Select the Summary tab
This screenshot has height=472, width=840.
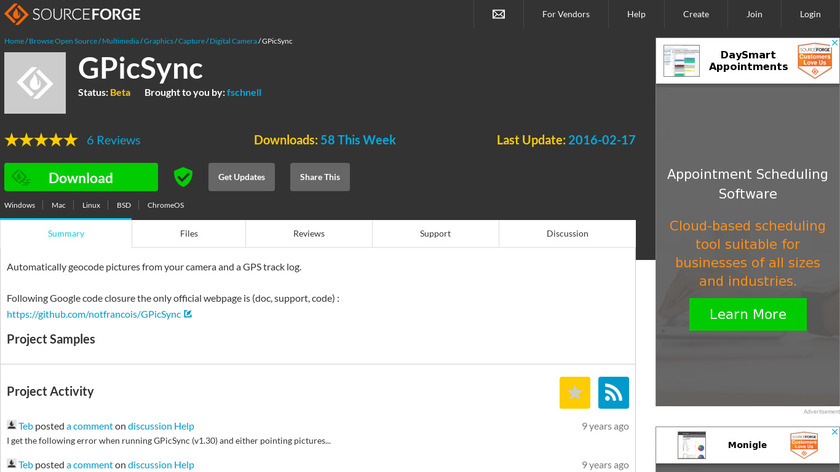(x=66, y=234)
